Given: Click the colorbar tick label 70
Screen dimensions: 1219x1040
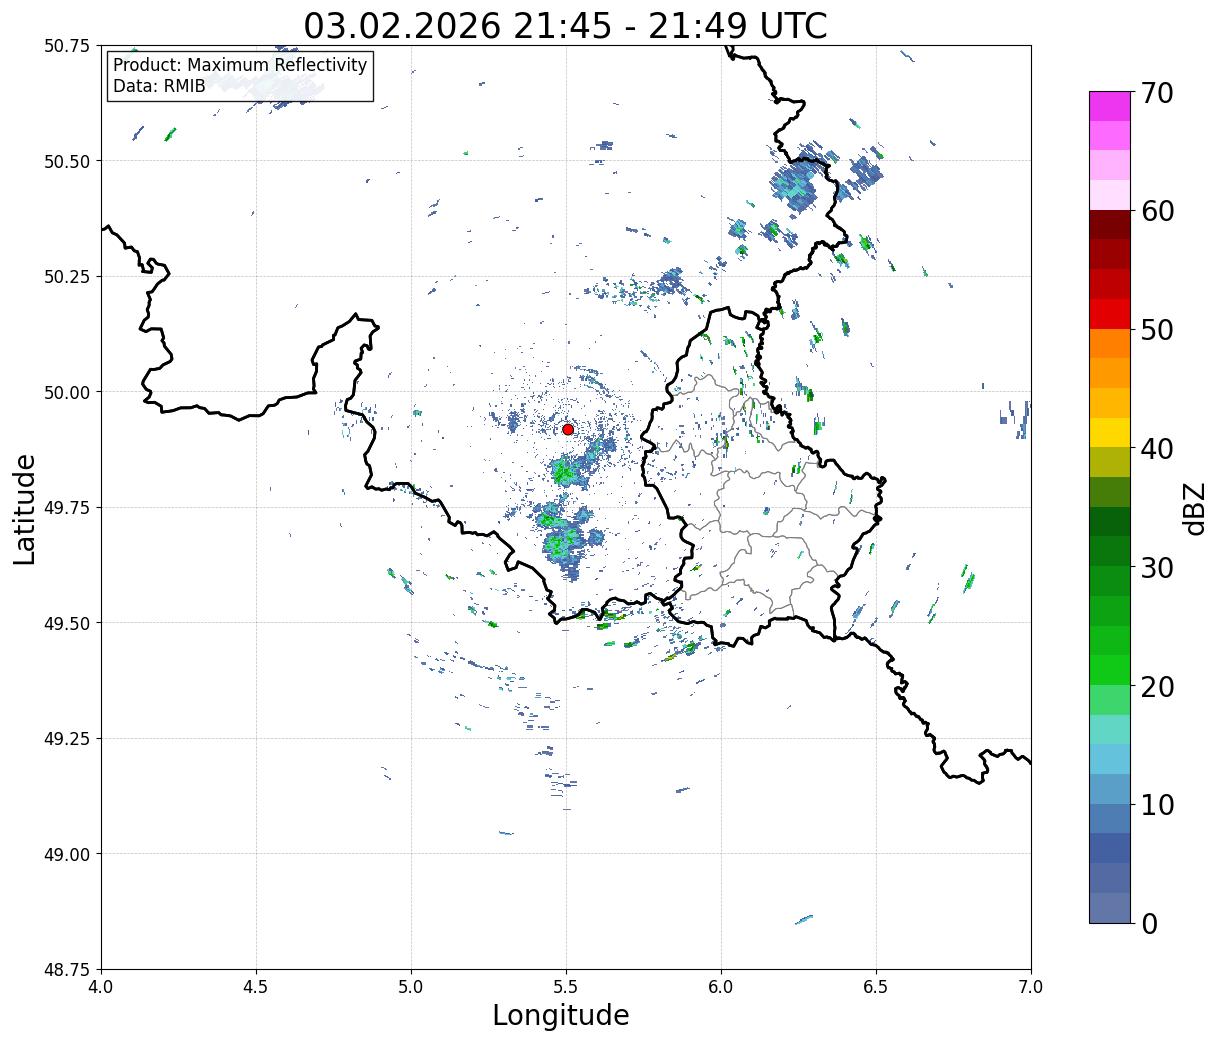Looking at the screenshot, I should coord(1157,93).
